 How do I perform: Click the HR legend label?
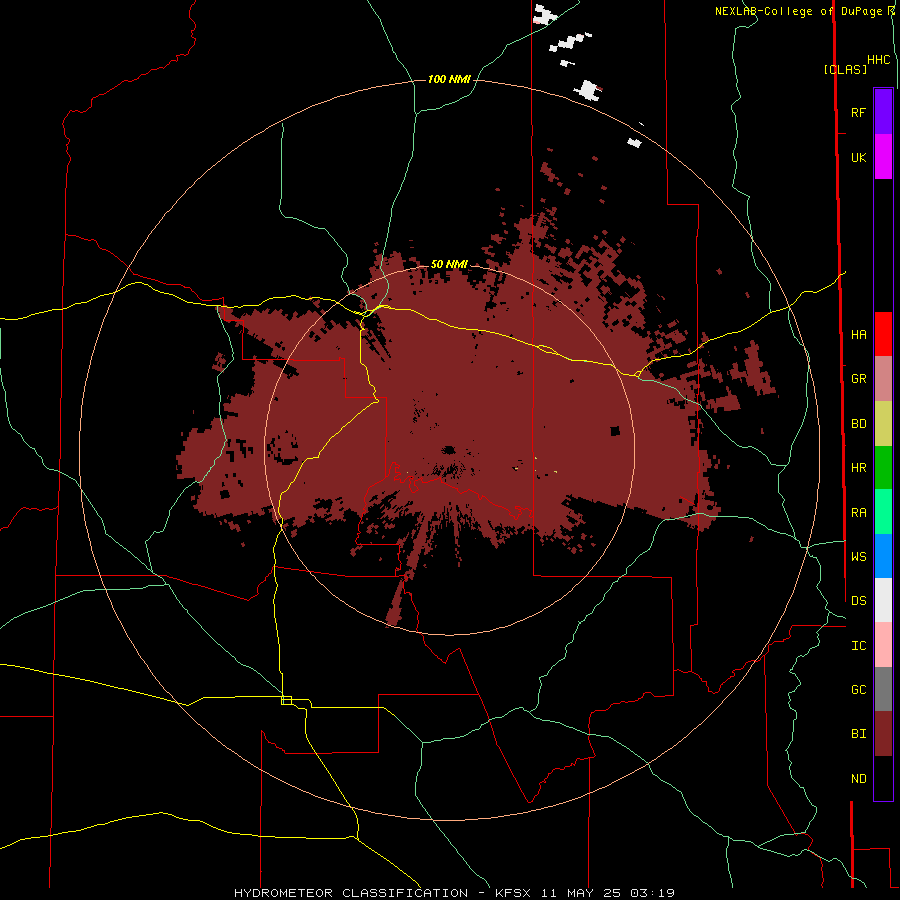pyautogui.click(x=859, y=468)
